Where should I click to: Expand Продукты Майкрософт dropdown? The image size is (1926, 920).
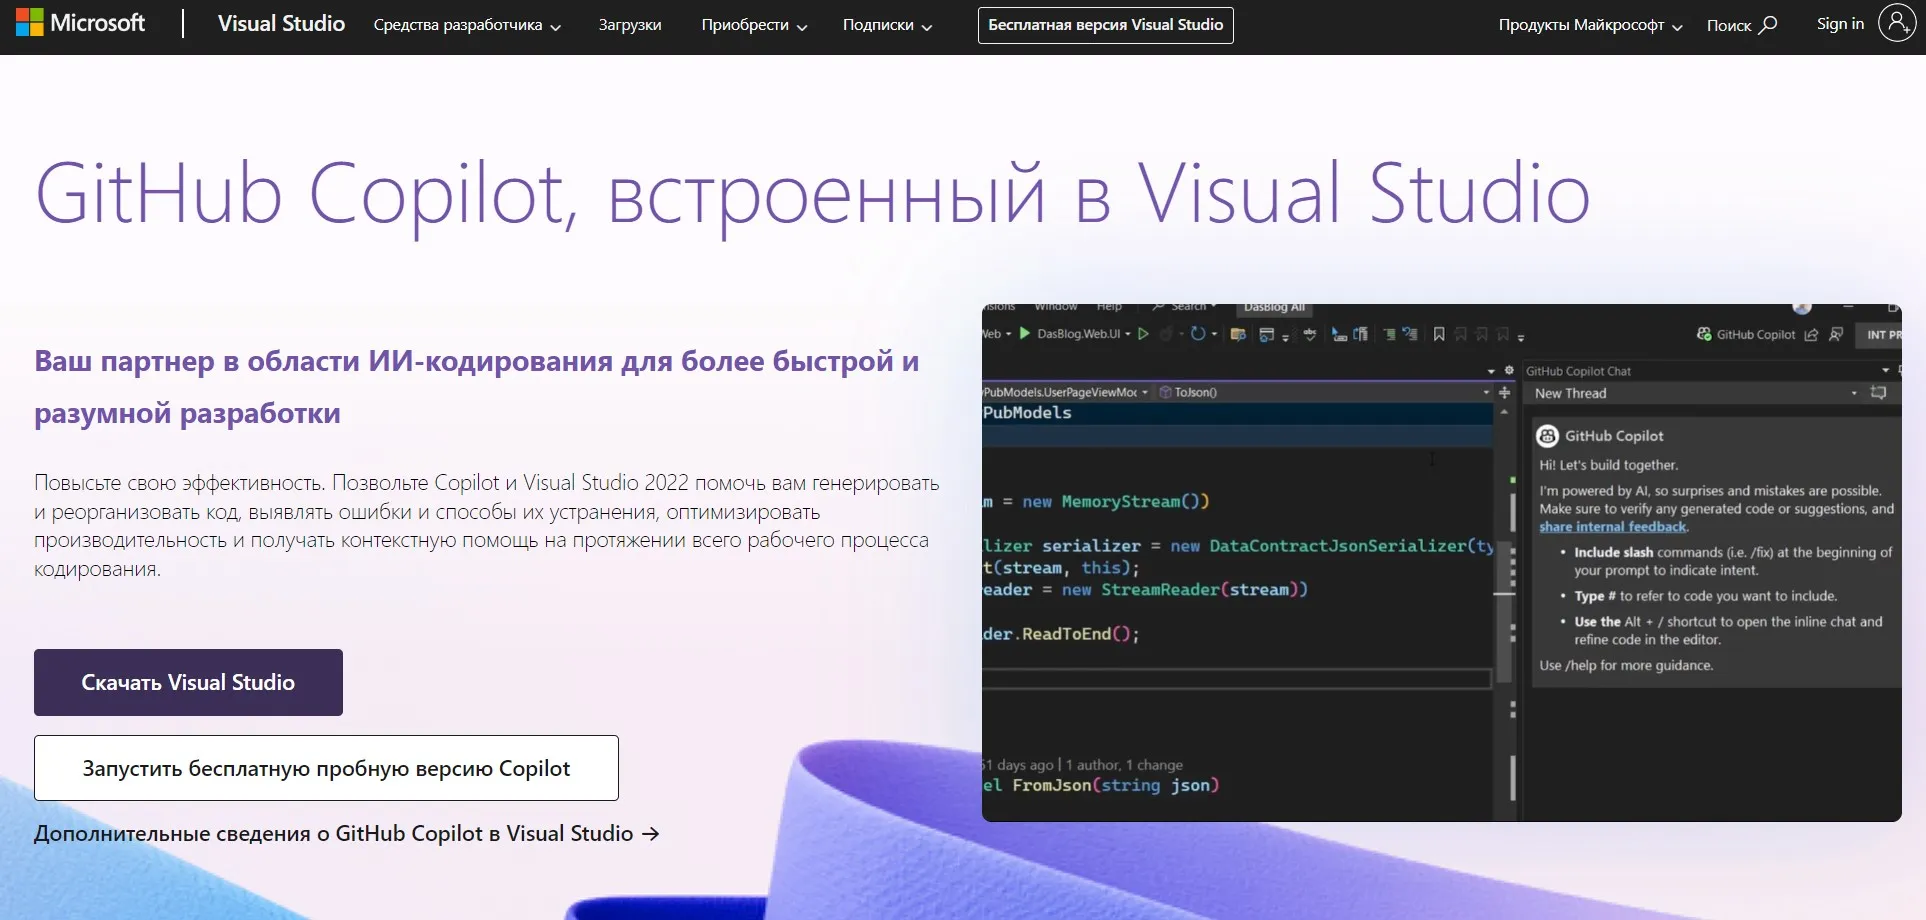[x=1590, y=25]
